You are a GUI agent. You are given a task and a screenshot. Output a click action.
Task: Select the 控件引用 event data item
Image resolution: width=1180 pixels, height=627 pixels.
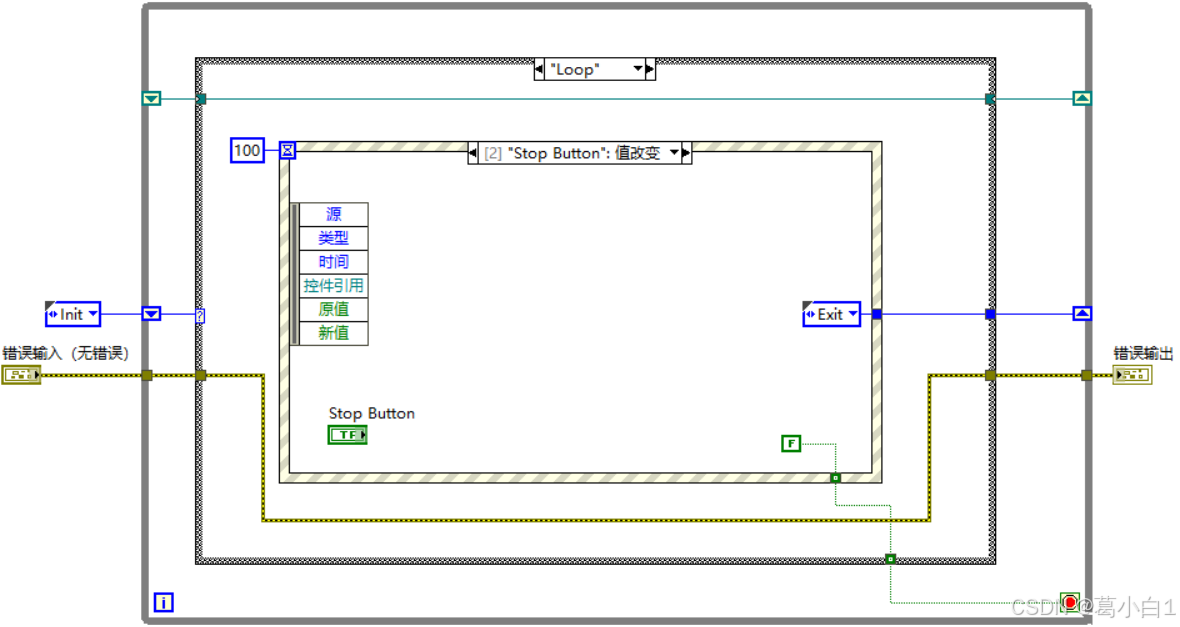click(x=333, y=285)
